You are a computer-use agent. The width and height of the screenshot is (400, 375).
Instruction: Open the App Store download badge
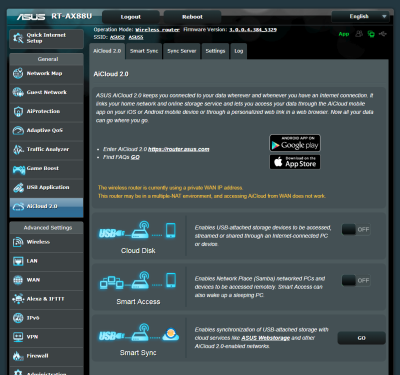[295, 162]
